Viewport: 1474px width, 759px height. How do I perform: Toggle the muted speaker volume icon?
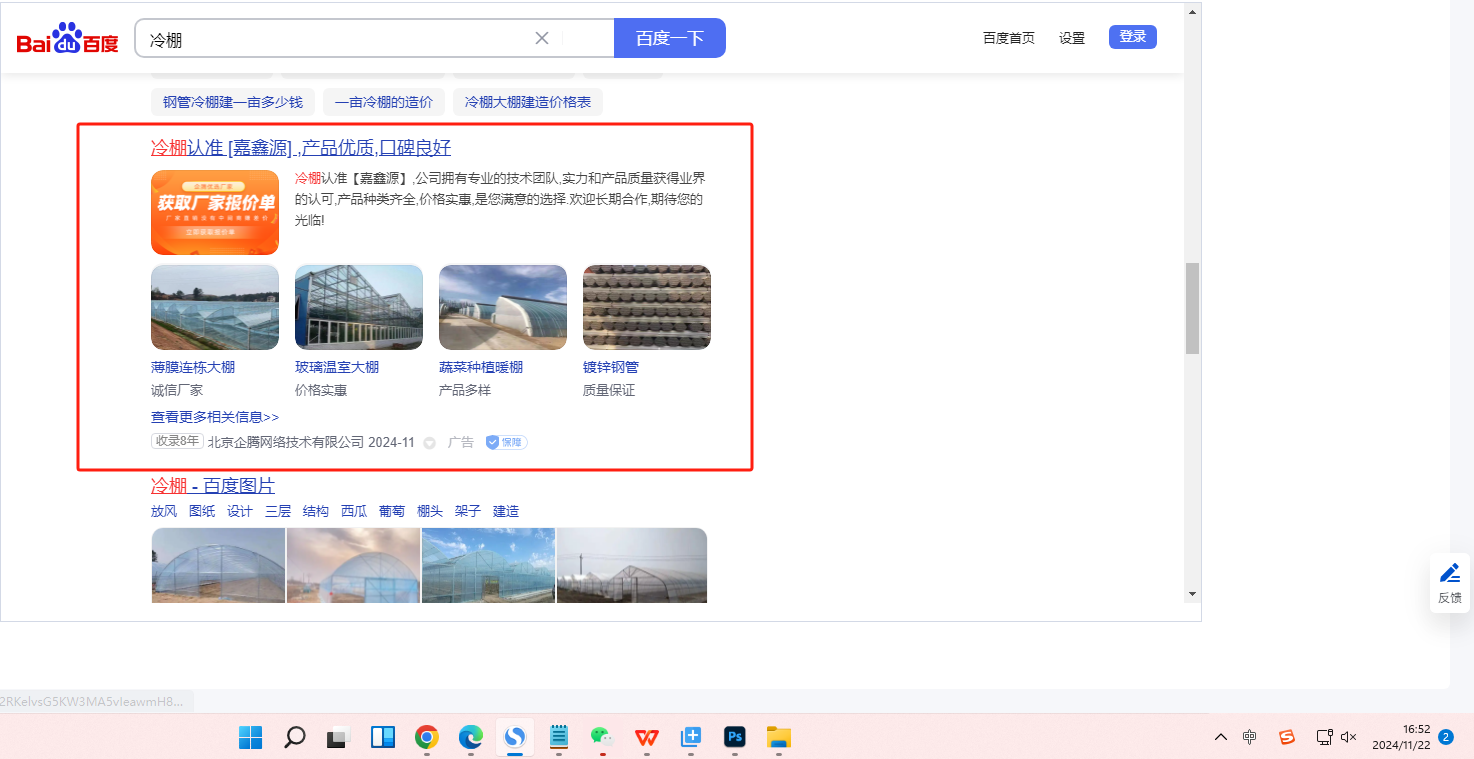pyautogui.click(x=1348, y=737)
